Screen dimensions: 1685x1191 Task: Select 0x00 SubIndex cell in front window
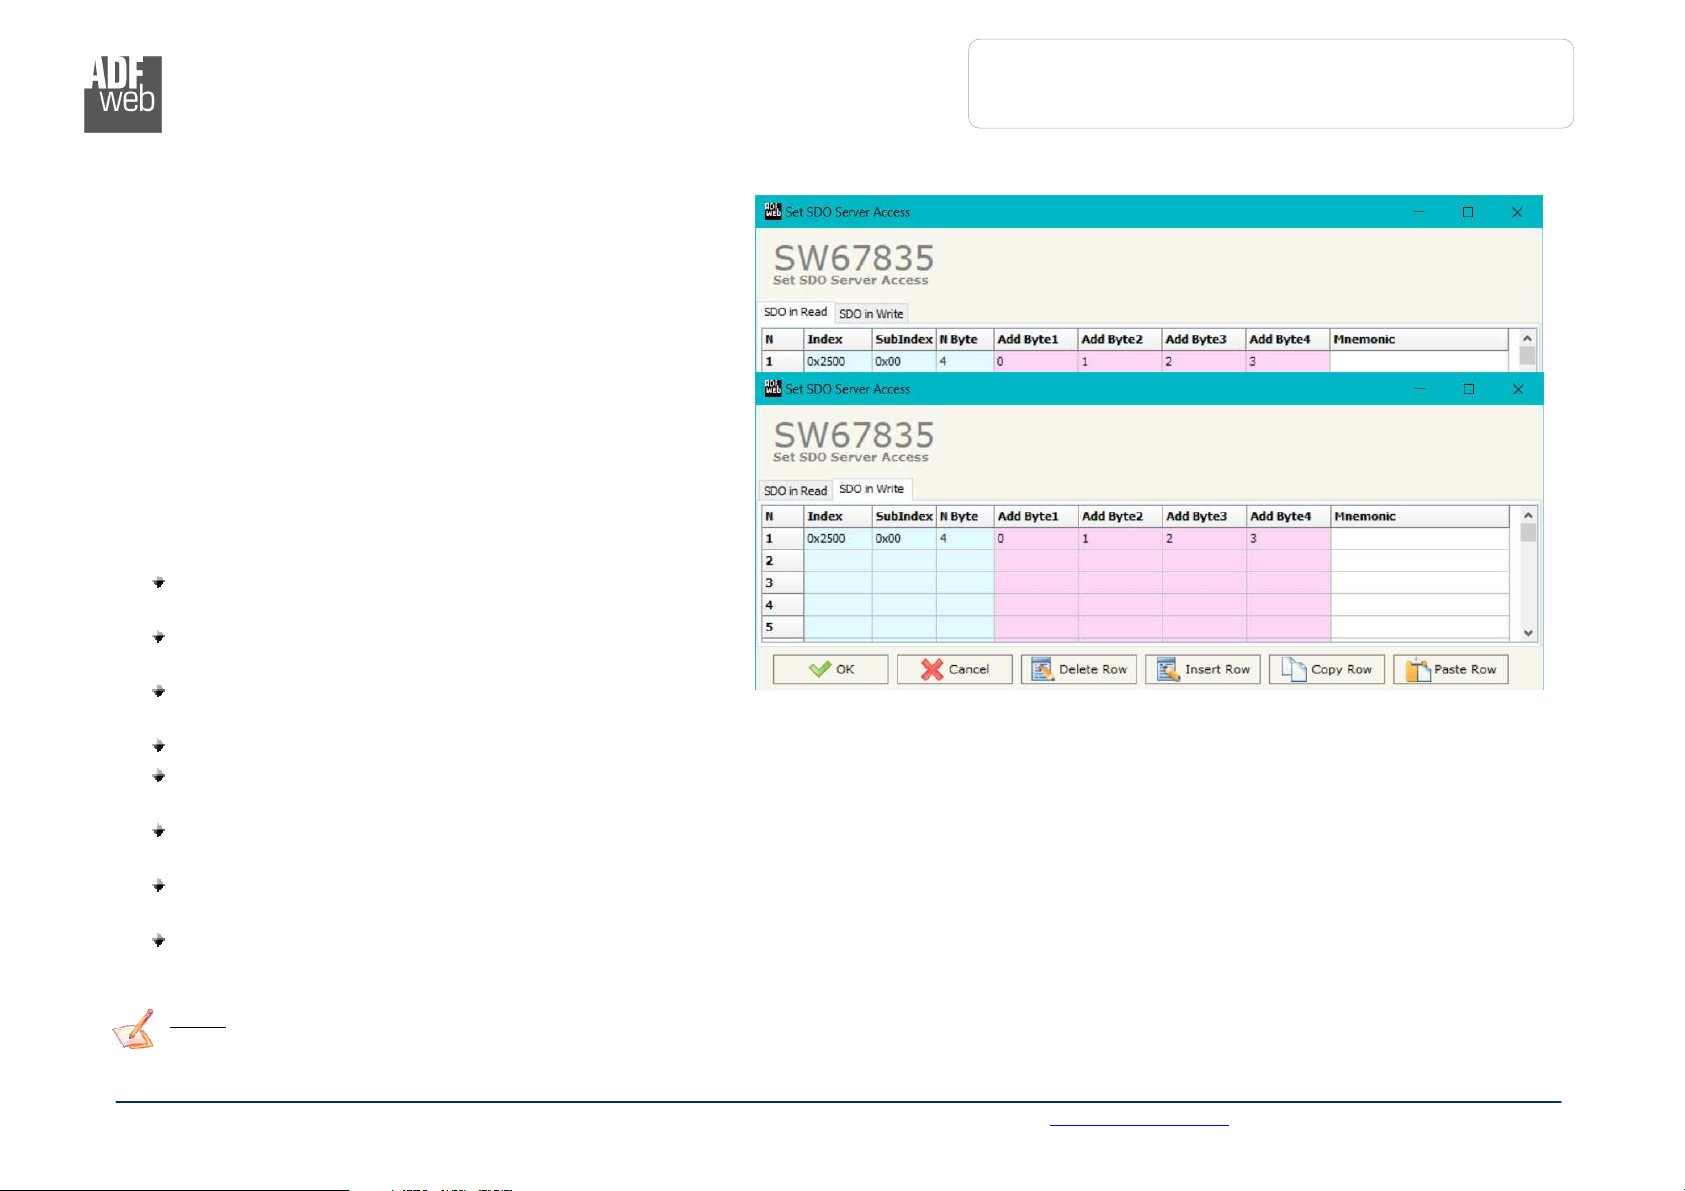[904, 538]
